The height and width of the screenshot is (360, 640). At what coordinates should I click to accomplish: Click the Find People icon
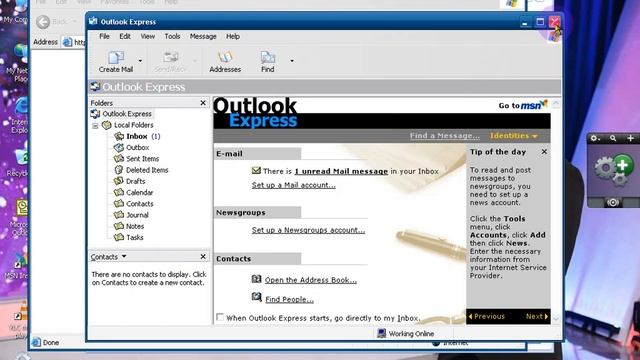pos(256,297)
